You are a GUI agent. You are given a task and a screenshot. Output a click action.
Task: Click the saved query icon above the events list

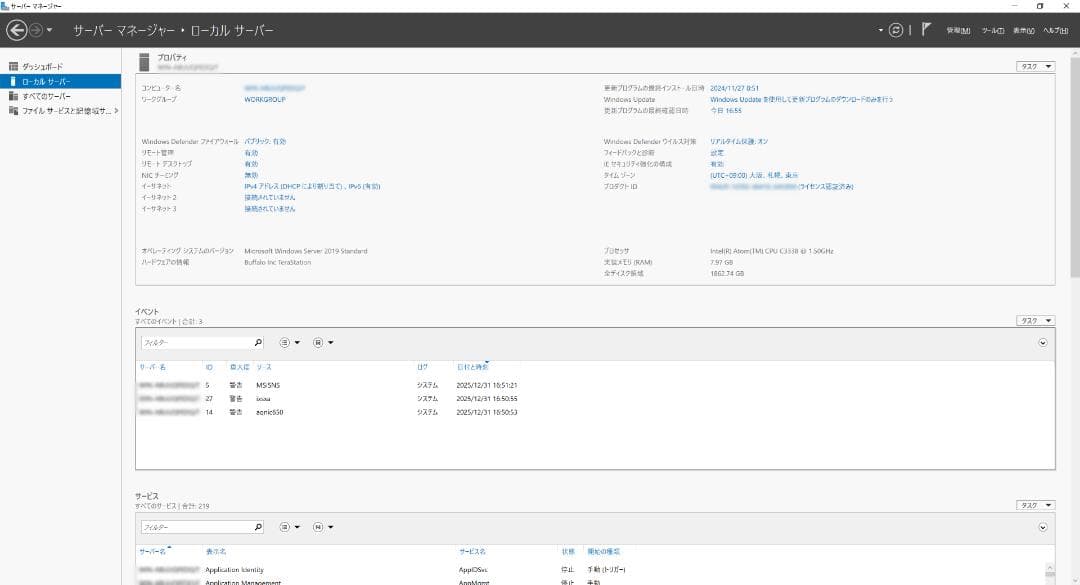(x=317, y=341)
